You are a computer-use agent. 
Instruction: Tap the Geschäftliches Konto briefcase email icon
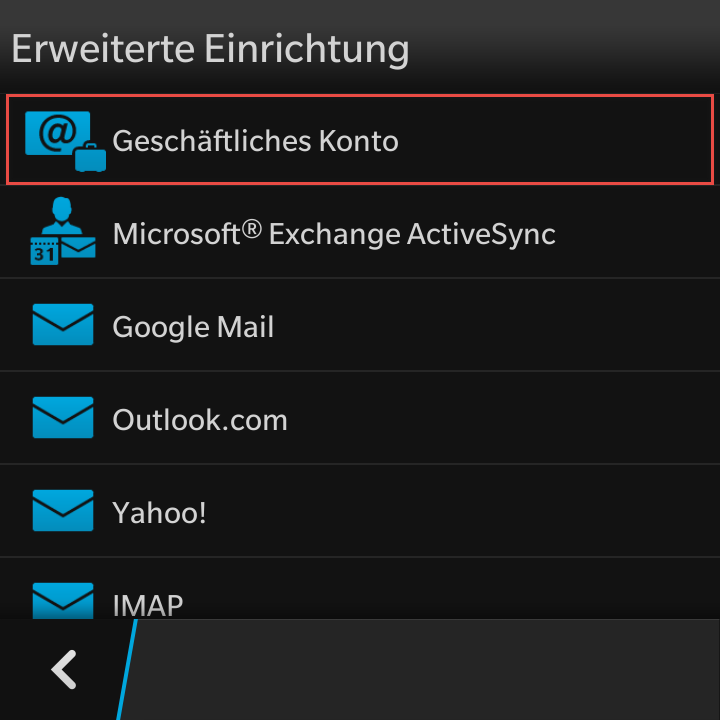66,141
